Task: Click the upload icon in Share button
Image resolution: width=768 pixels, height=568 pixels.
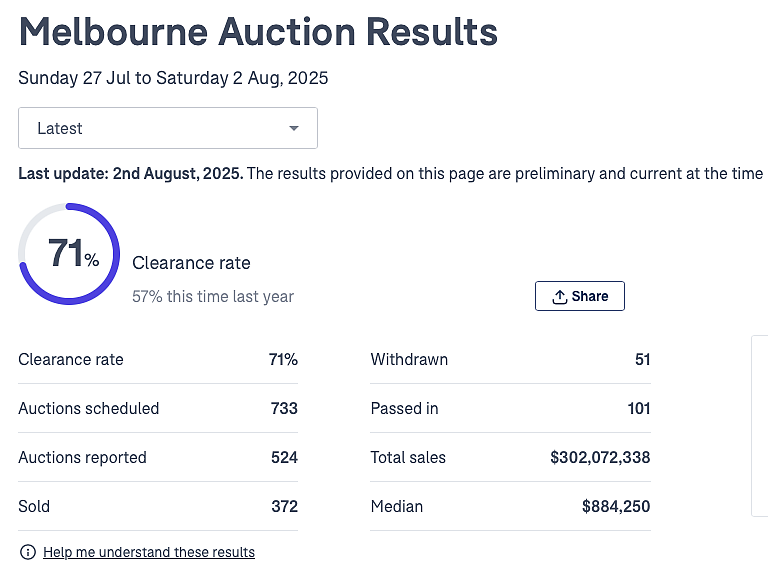Action: tap(559, 296)
